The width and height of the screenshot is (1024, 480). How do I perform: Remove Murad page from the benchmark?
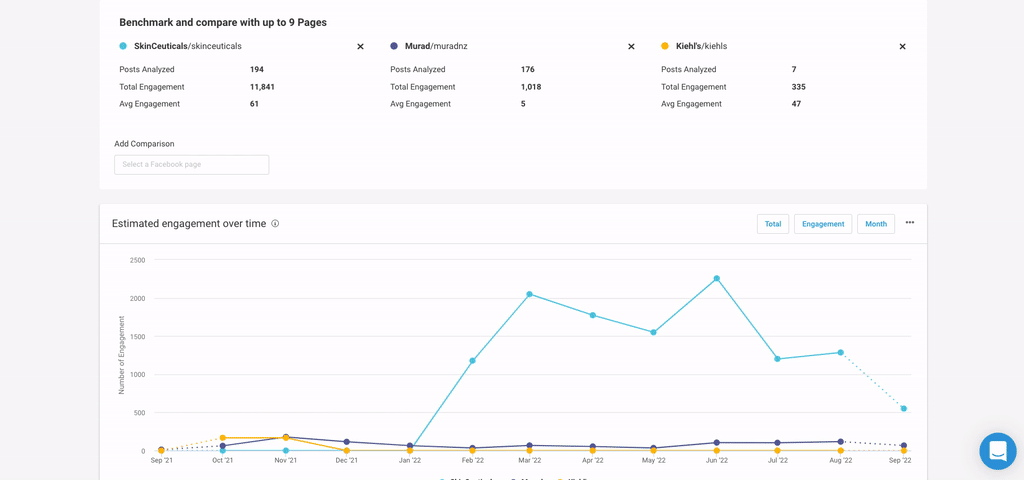[631, 47]
